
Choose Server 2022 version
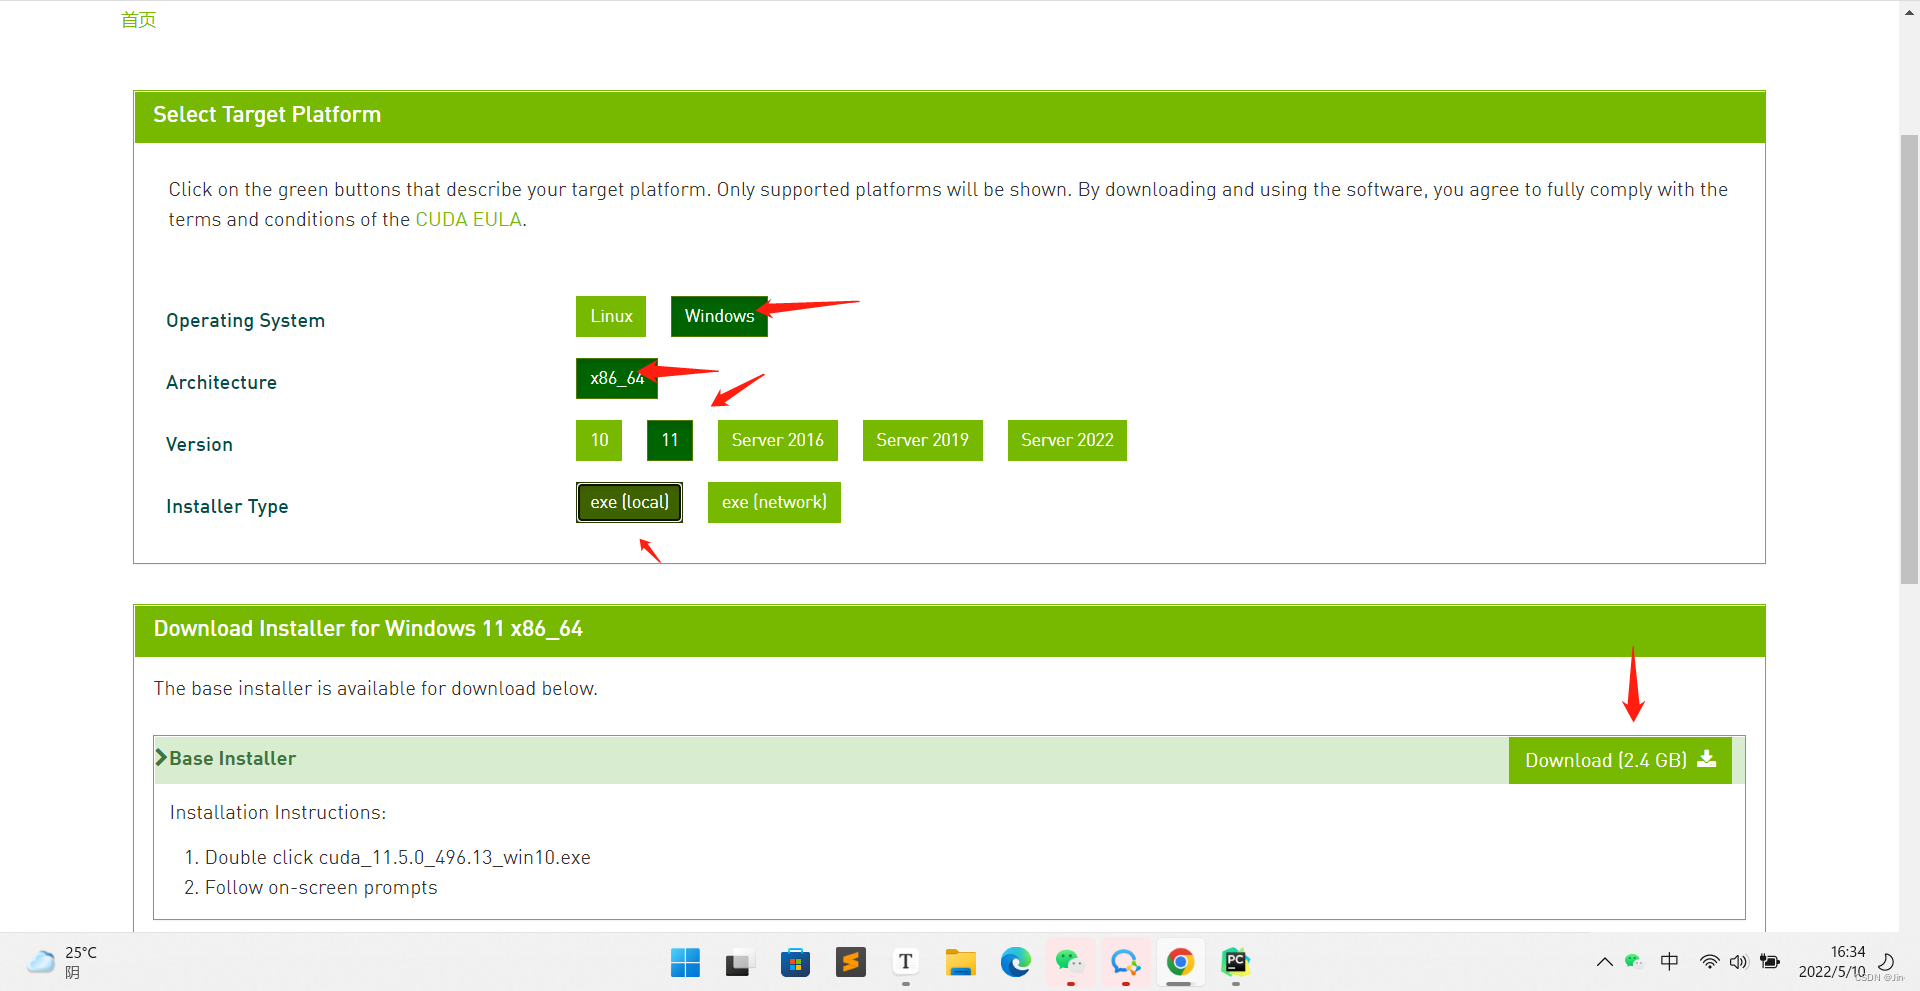[1067, 440]
